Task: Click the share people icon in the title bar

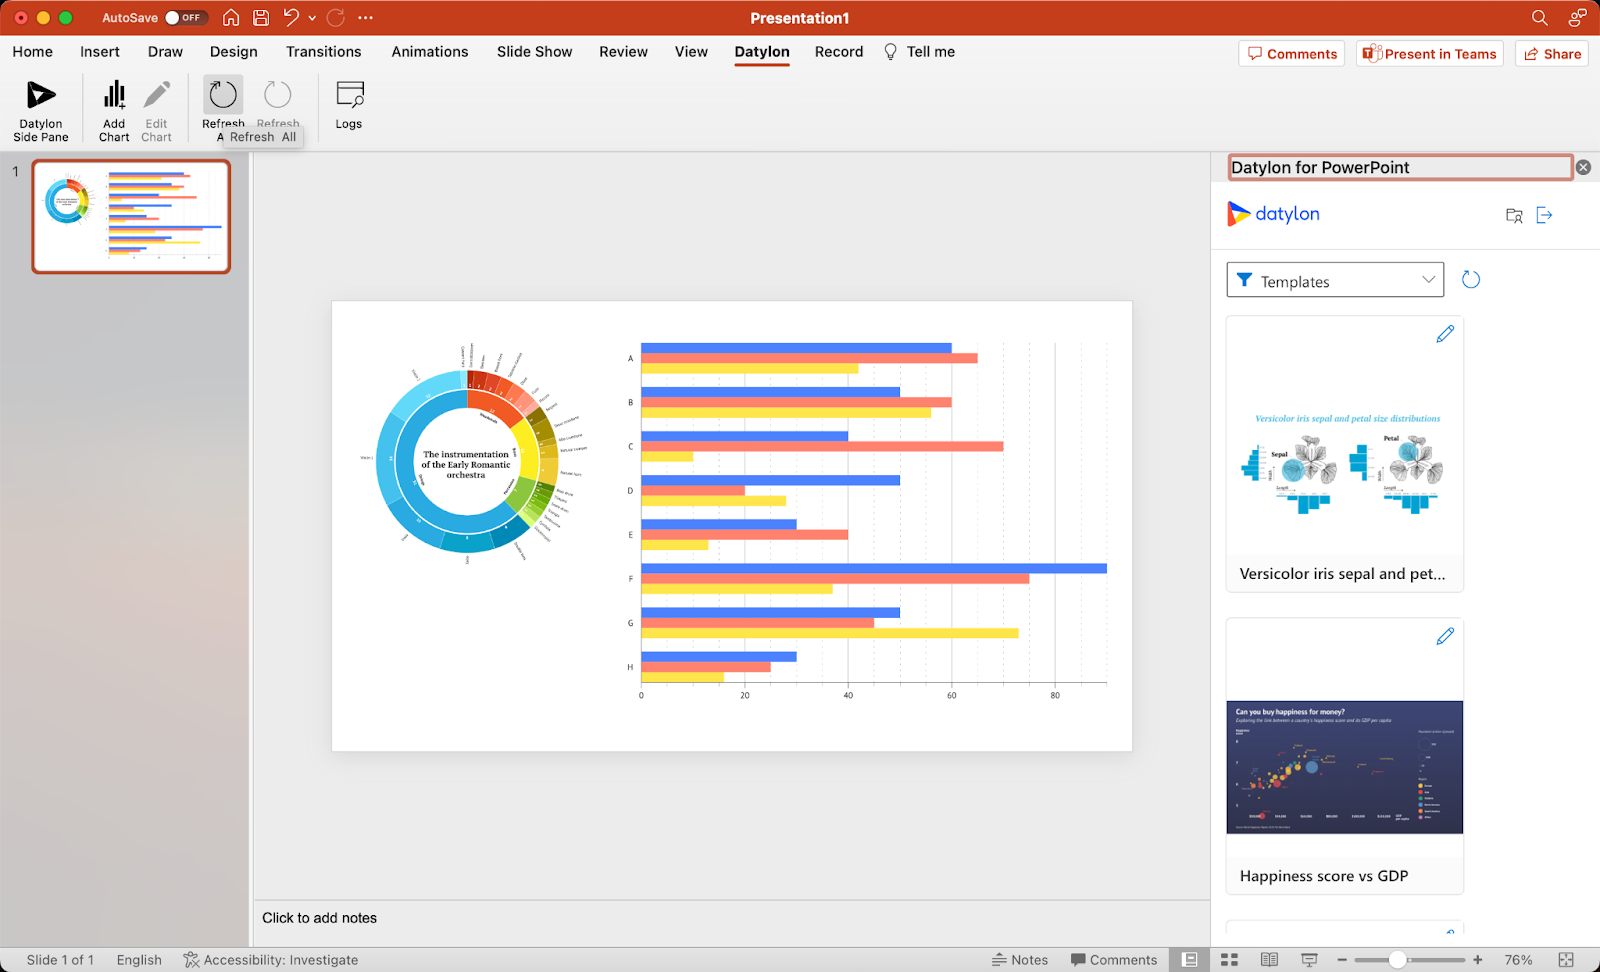Action: coord(1577,18)
